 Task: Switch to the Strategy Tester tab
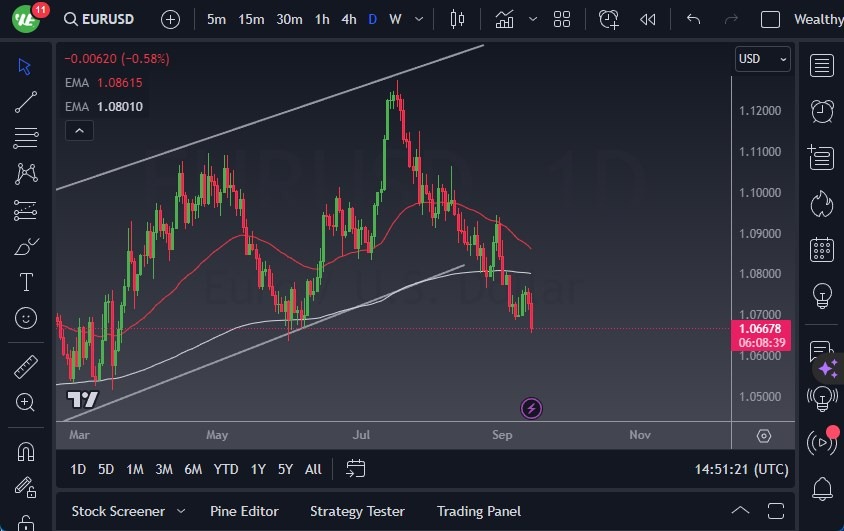357,511
